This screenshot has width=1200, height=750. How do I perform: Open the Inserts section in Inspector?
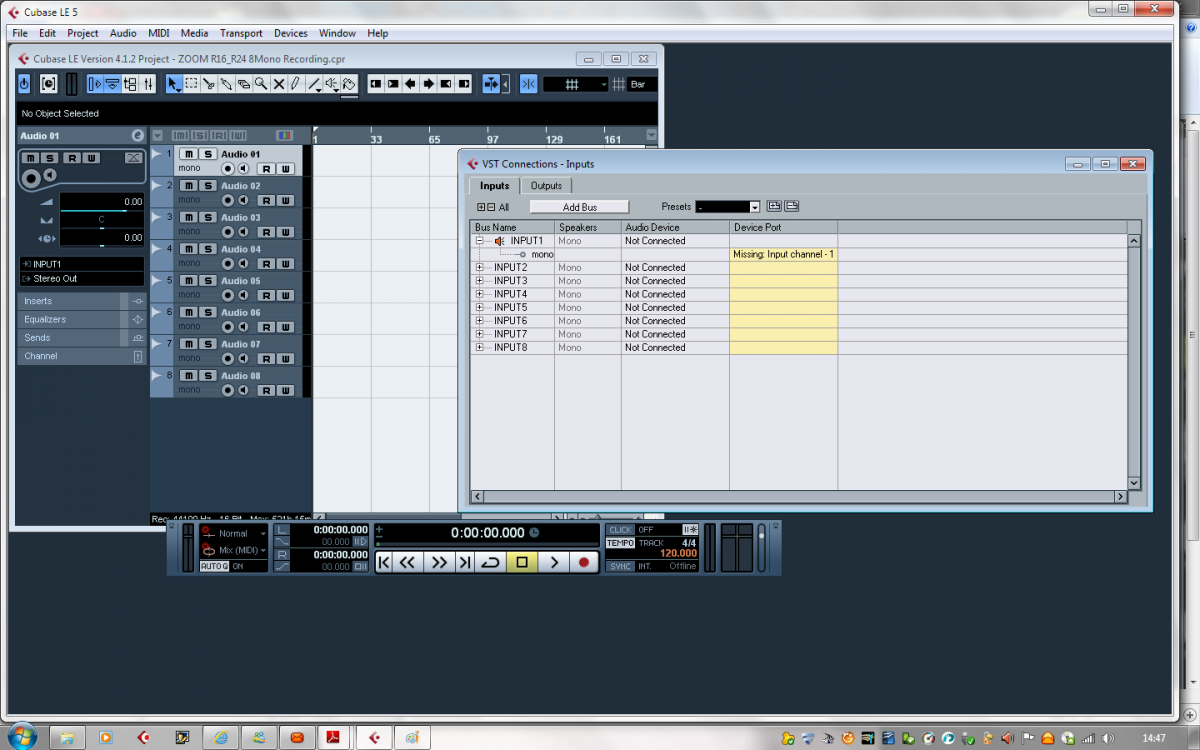[x=81, y=301]
